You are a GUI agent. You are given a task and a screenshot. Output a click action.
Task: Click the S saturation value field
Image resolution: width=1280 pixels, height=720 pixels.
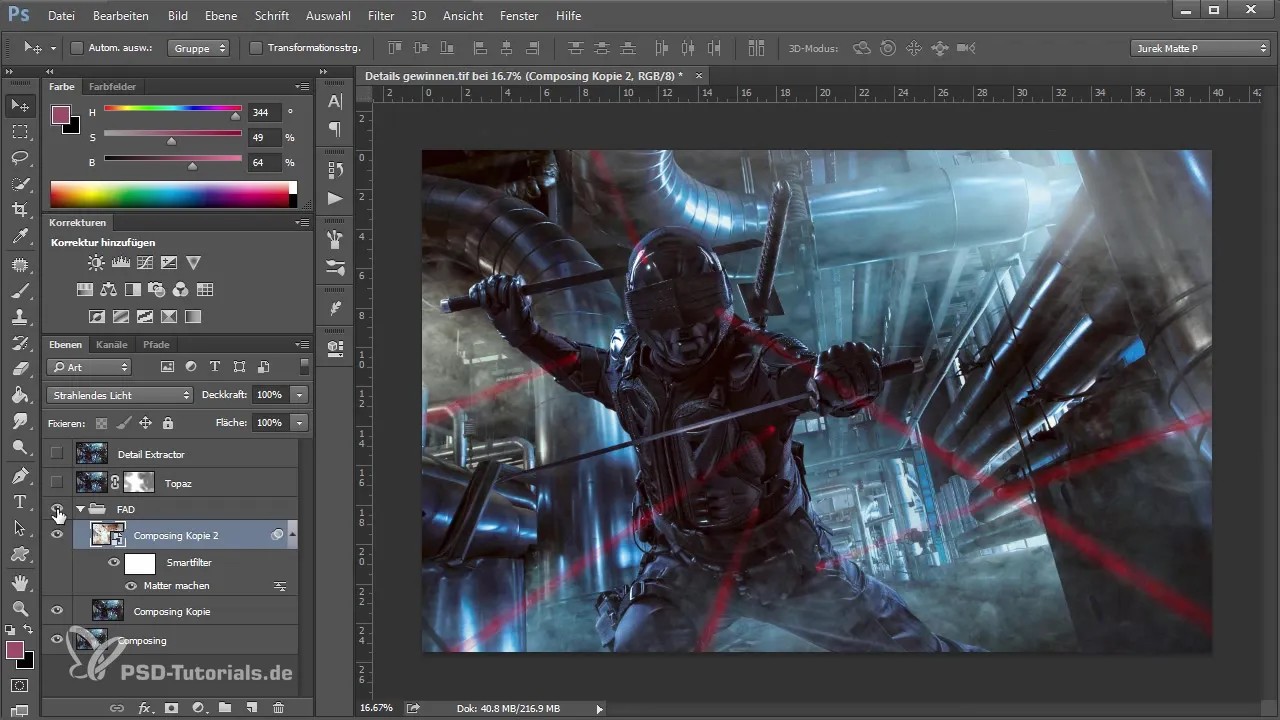(x=265, y=138)
